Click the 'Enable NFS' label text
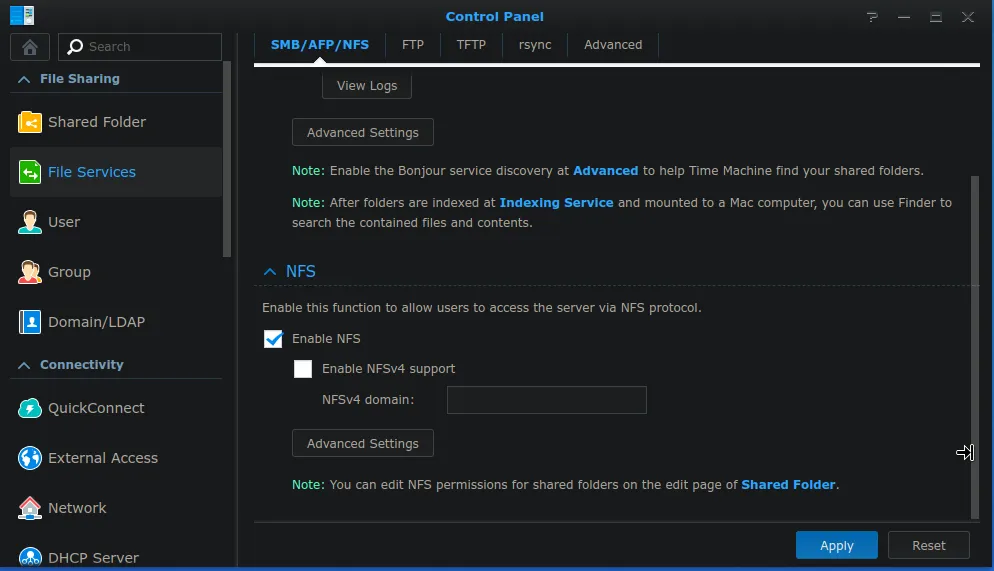The image size is (994, 571). click(326, 339)
